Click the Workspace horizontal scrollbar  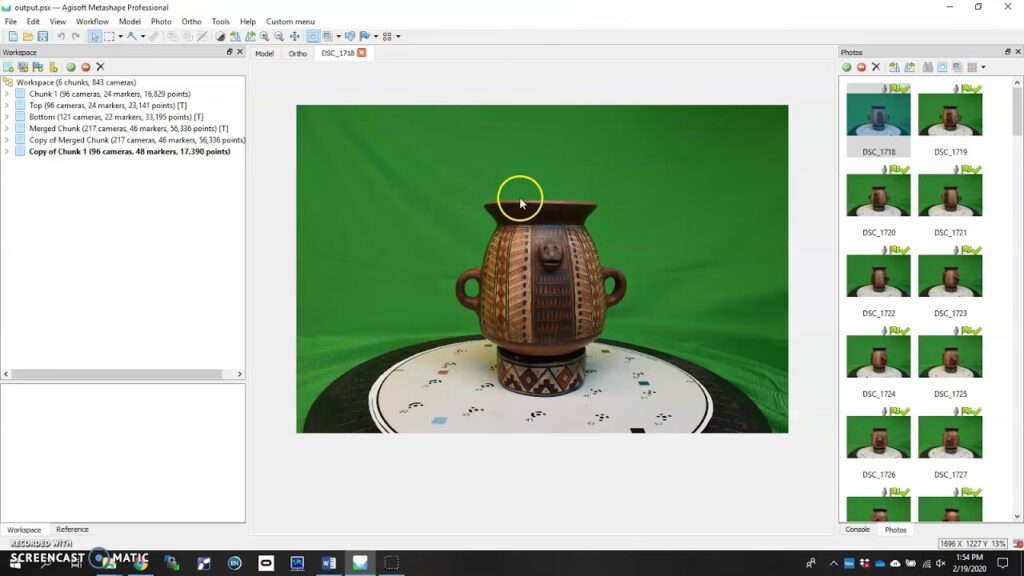(115, 374)
